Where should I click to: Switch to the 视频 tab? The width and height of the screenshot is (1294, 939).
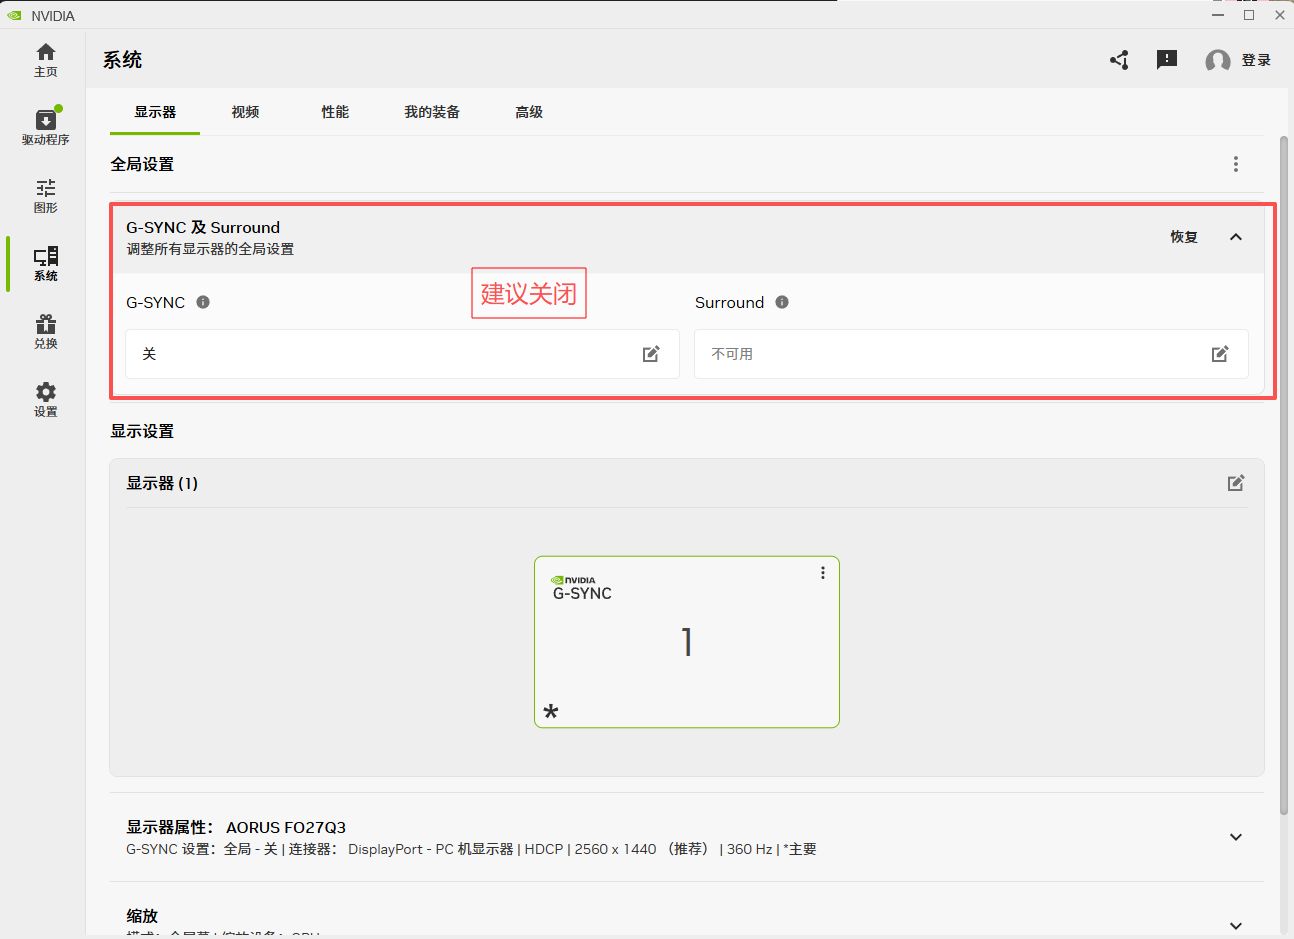click(245, 112)
